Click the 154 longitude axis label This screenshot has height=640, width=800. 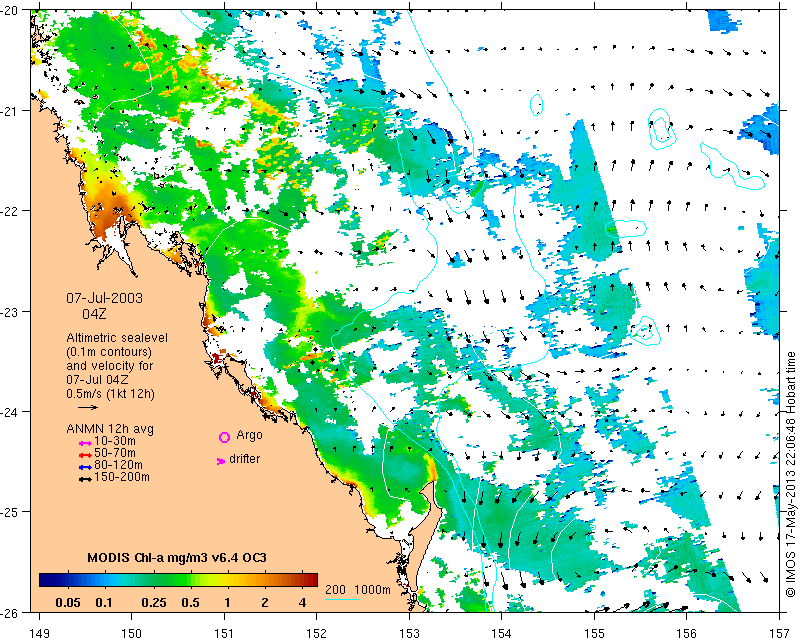point(502,633)
